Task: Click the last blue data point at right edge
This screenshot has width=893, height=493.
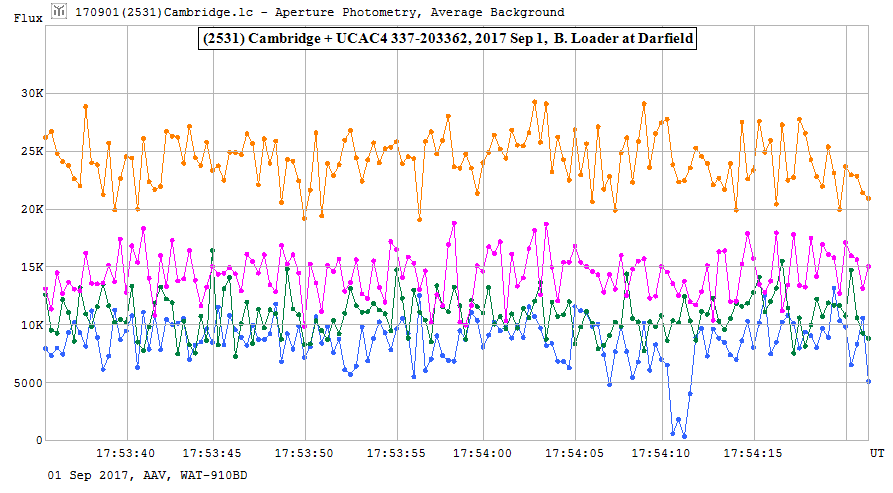Action: [869, 381]
